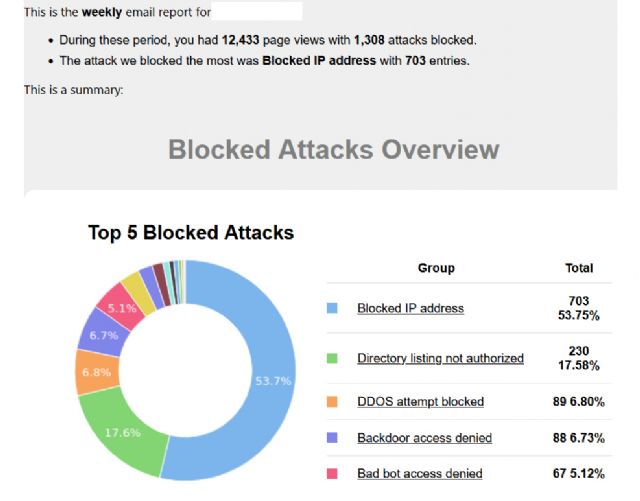Open the Blocked IP address link

(x=410, y=308)
